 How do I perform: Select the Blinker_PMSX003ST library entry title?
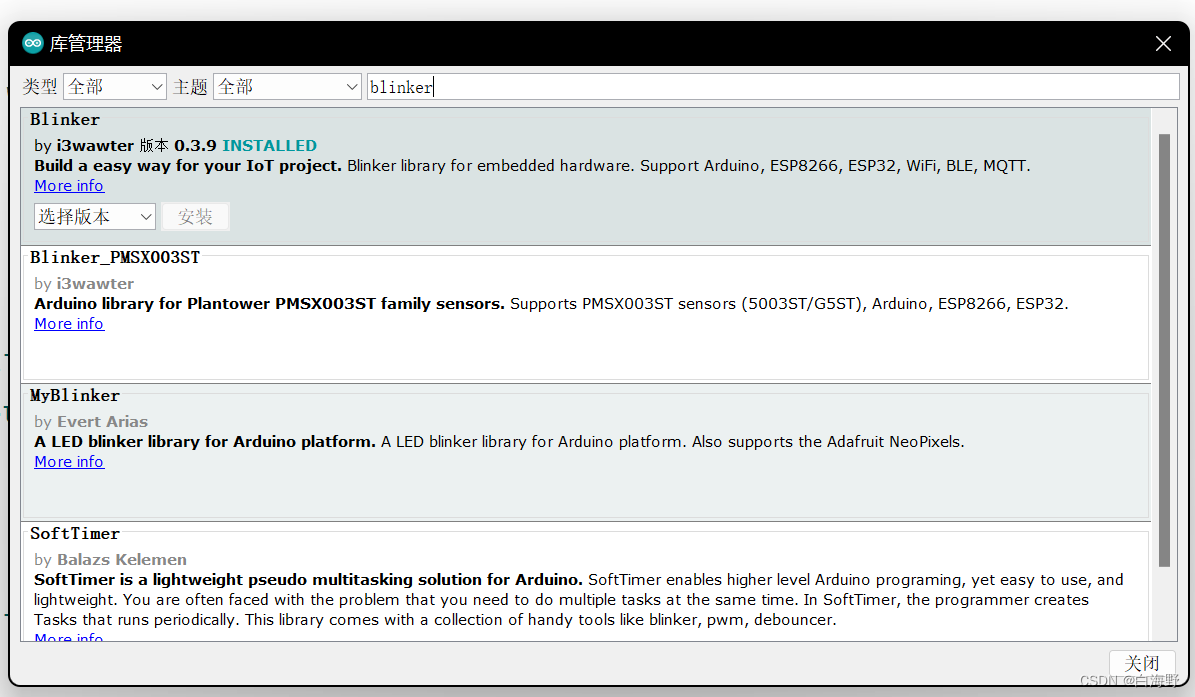tap(115, 257)
